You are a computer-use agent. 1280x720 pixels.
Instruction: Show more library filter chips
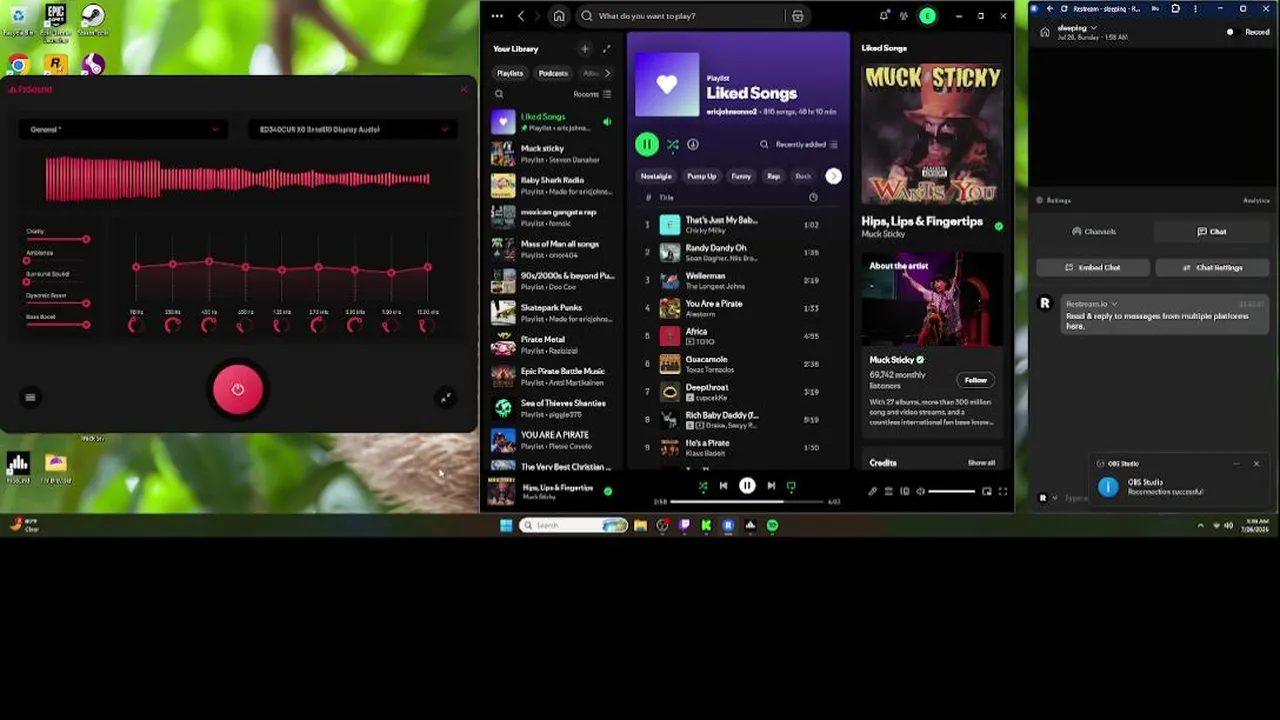coord(606,73)
